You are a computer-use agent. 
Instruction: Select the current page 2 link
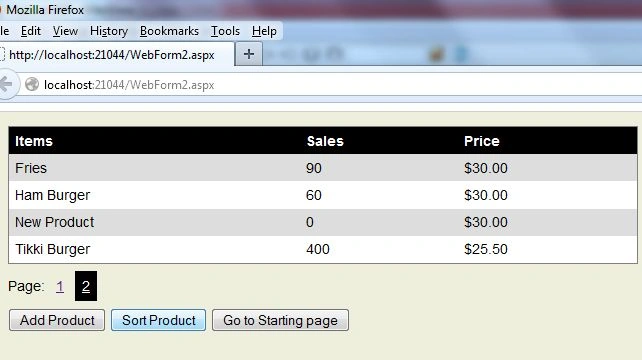[86, 286]
